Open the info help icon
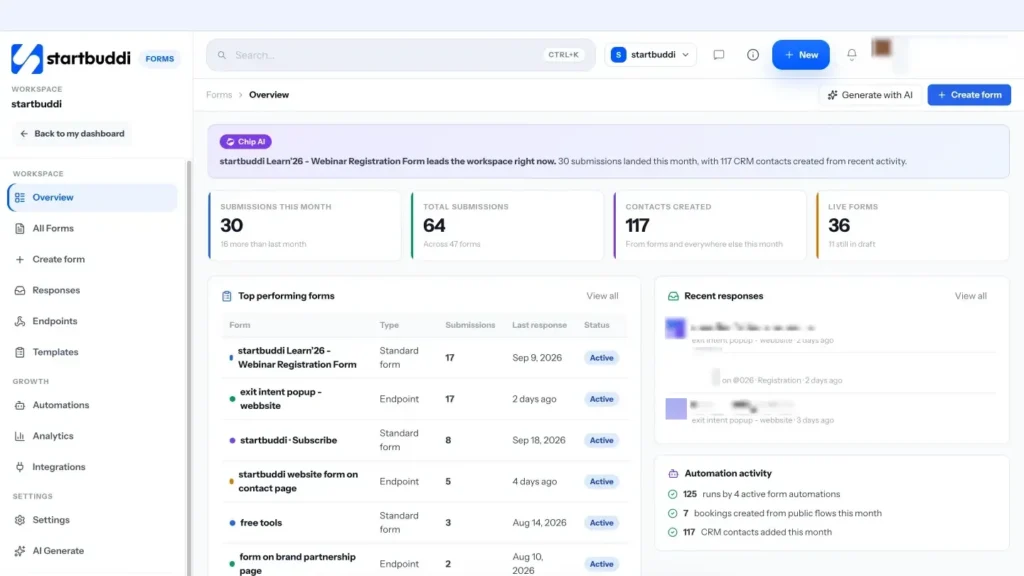 tap(752, 55)
